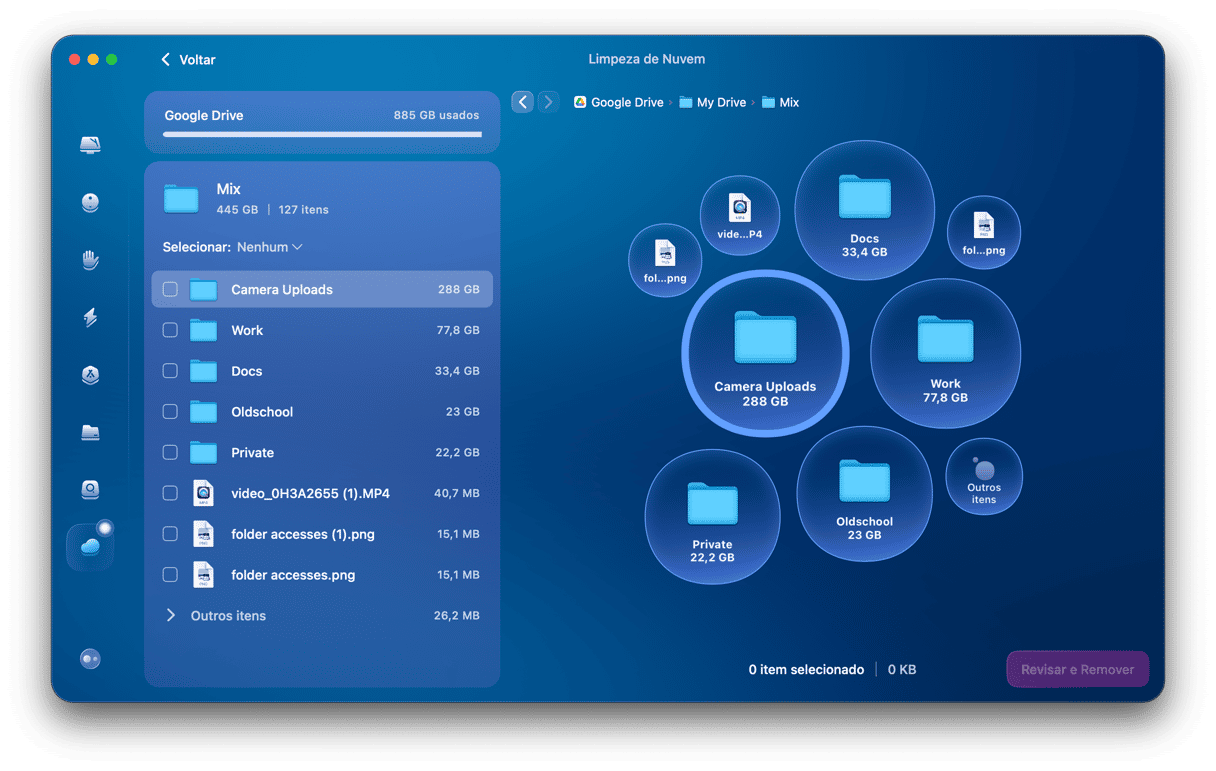Click the forward chevron next to breadcrumb
1216x771 pixels.
point(548,102)
